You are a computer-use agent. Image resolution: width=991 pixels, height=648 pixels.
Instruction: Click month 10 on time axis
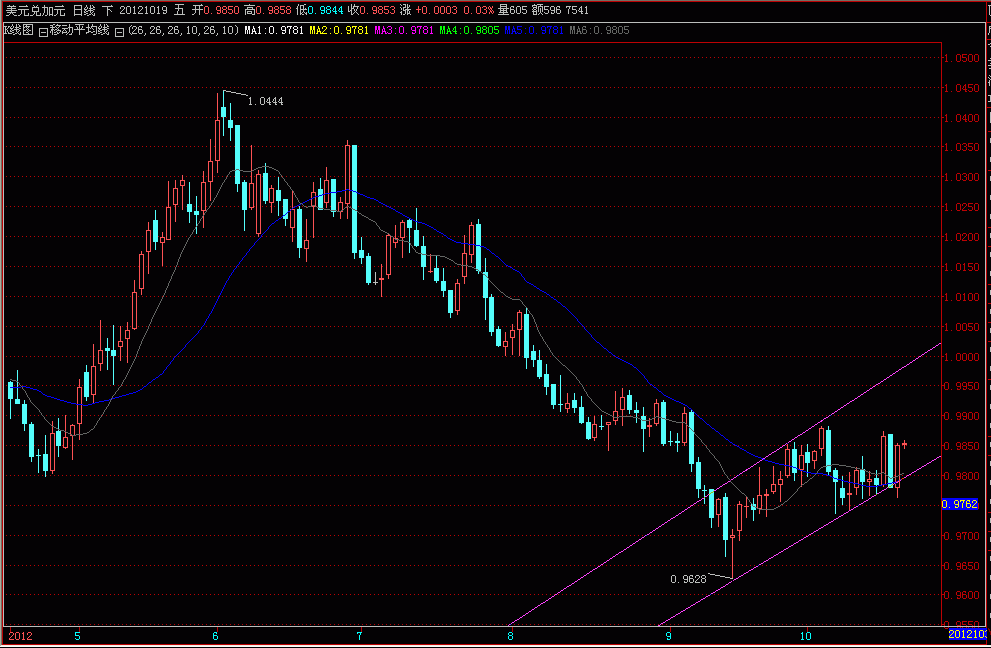tap(805, 636)
